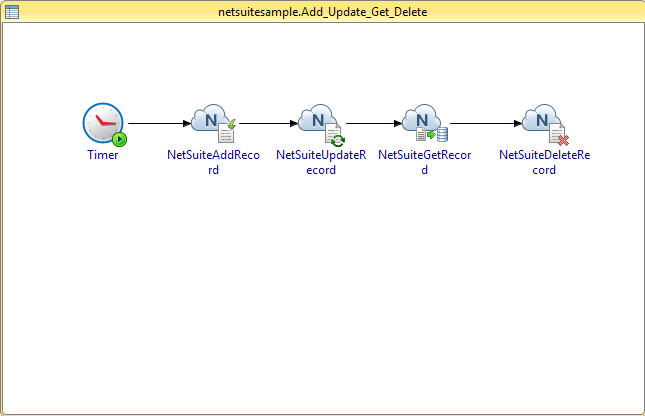Click the green refresh badge on update activity
The width and height of the screenshot is (645, 416).
coord(337,141)
